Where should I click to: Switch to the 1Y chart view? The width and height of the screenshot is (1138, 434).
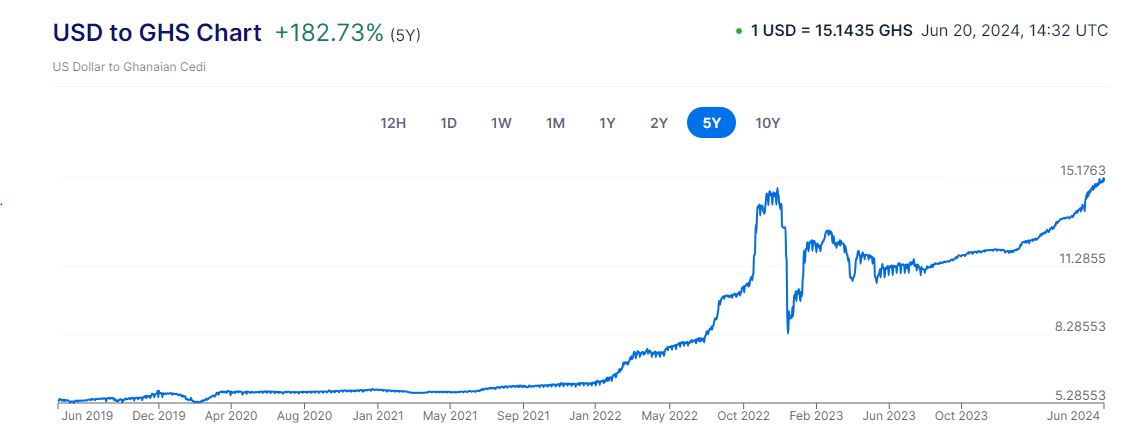coord(607,123)
